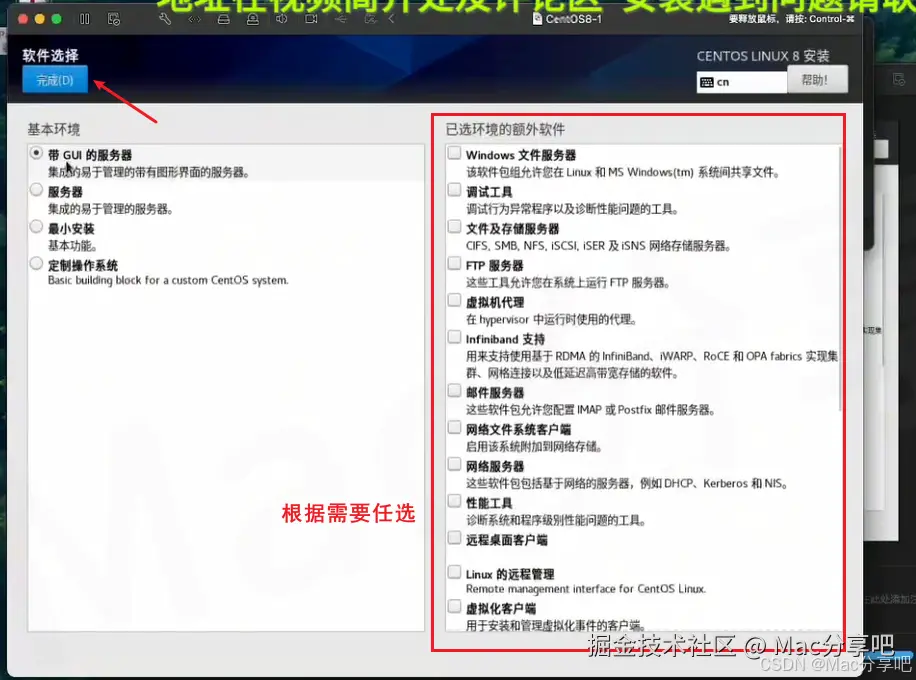Enable the Windows 文件服务器 checkbox
The height and width of the screenshot is (680, 916).
coord(453,152)
